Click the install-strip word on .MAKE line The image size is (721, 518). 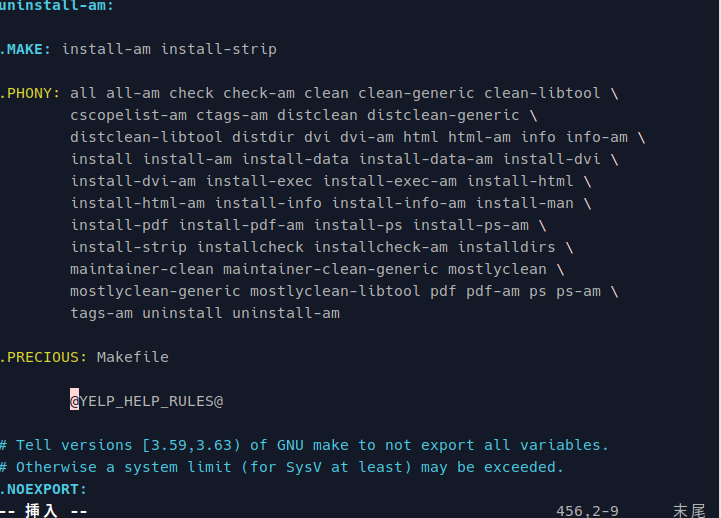click(x=219, y=49)
